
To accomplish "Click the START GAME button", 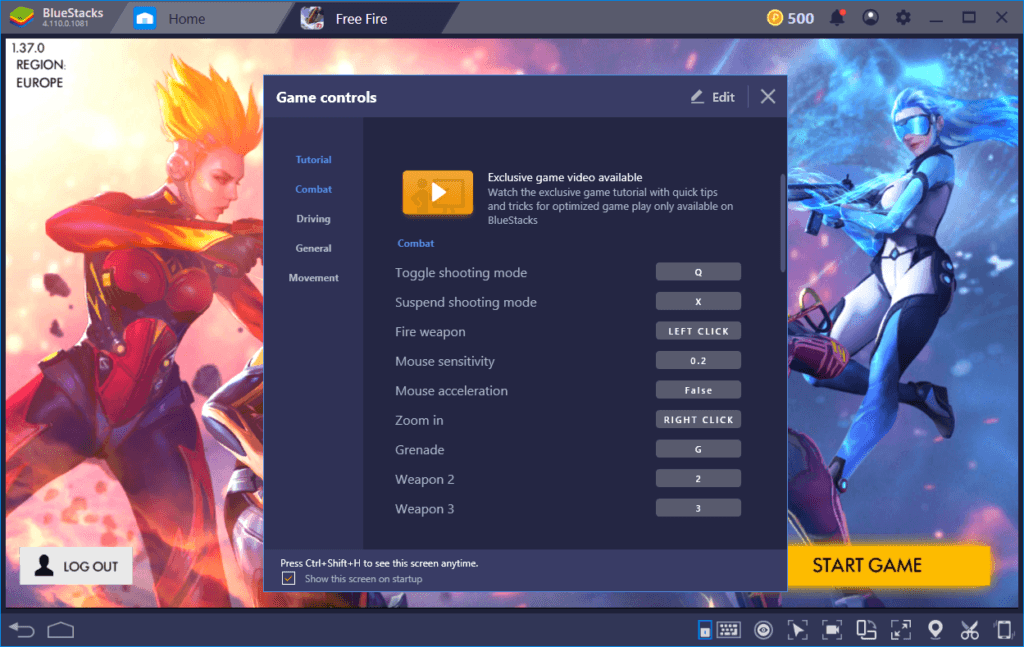I will [x=889, y=565].
